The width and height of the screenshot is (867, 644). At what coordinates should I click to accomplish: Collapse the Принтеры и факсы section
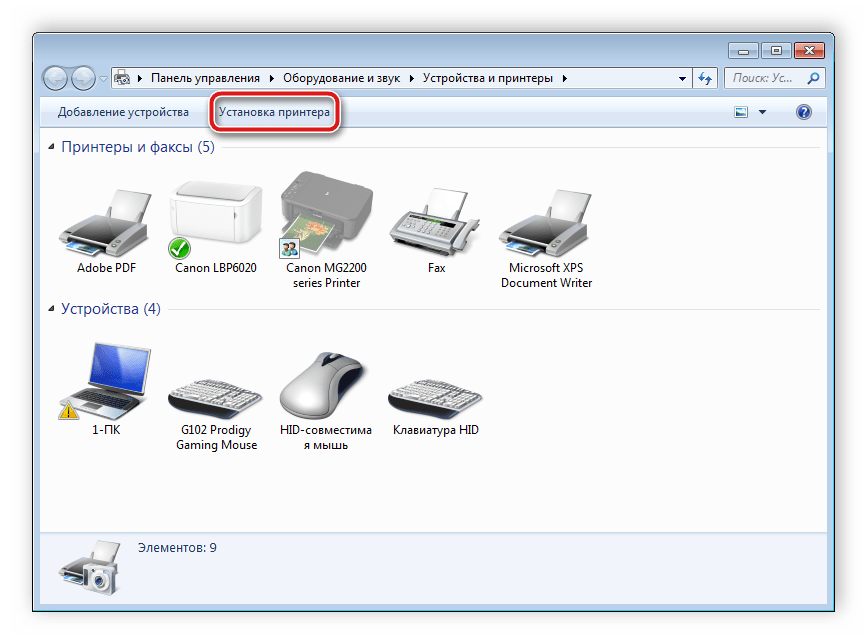(53, 146)
